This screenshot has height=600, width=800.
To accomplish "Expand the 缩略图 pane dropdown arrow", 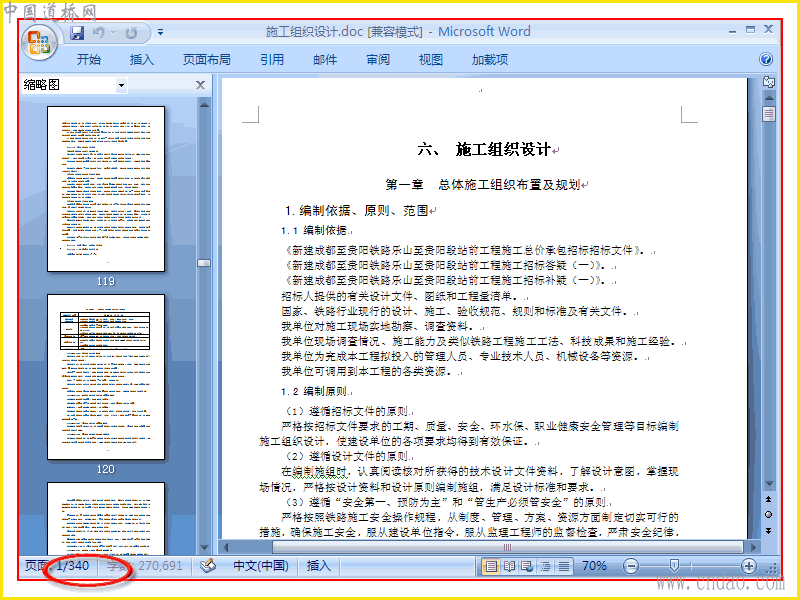I will [121, 85].
